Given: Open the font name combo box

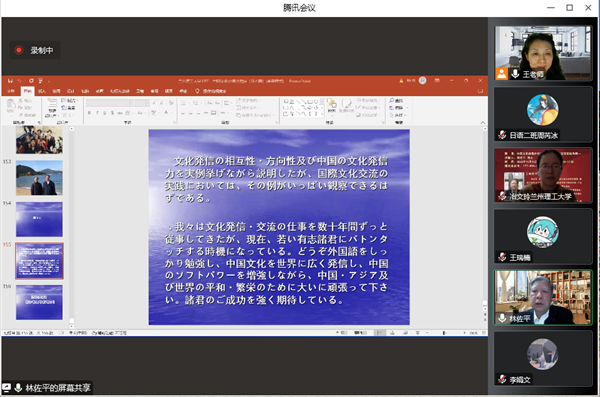Looking at the screenshot, I should (109, 103).
